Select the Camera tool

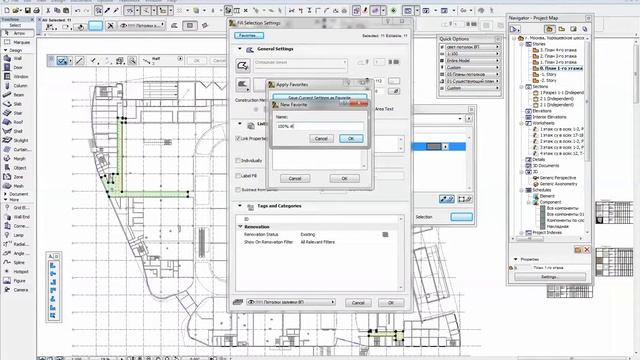coord(17,290)
